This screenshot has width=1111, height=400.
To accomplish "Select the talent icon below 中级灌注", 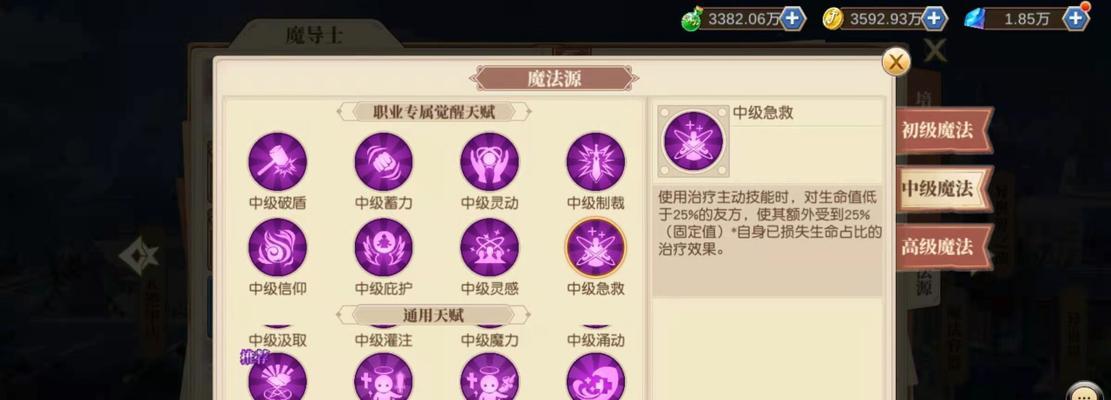I will 383,377.
